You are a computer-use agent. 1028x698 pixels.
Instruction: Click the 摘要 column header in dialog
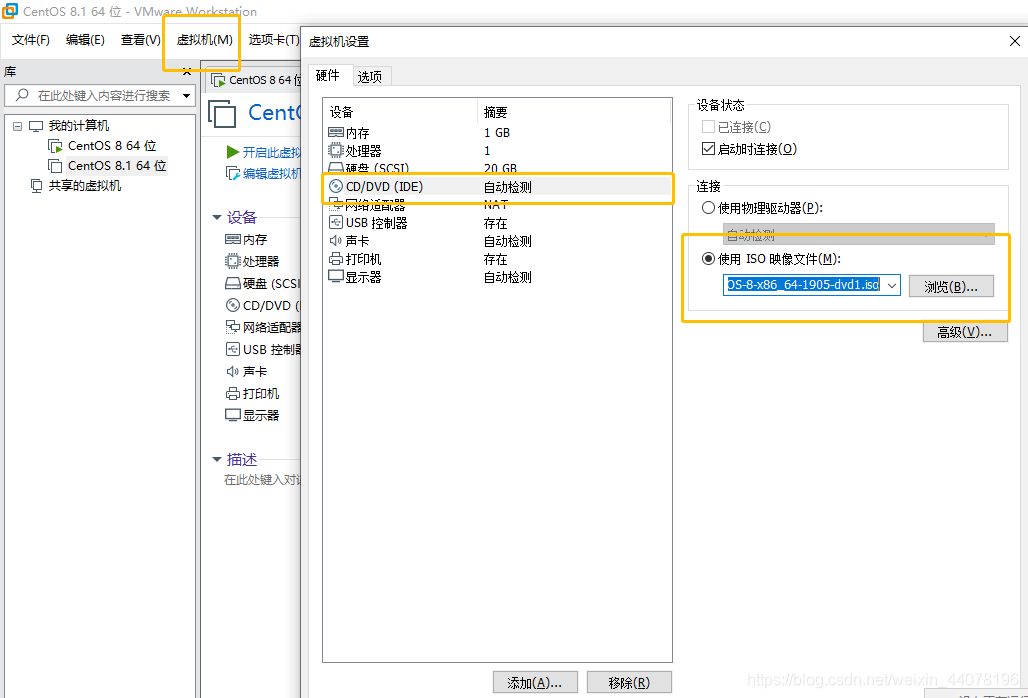click(574, 112)
